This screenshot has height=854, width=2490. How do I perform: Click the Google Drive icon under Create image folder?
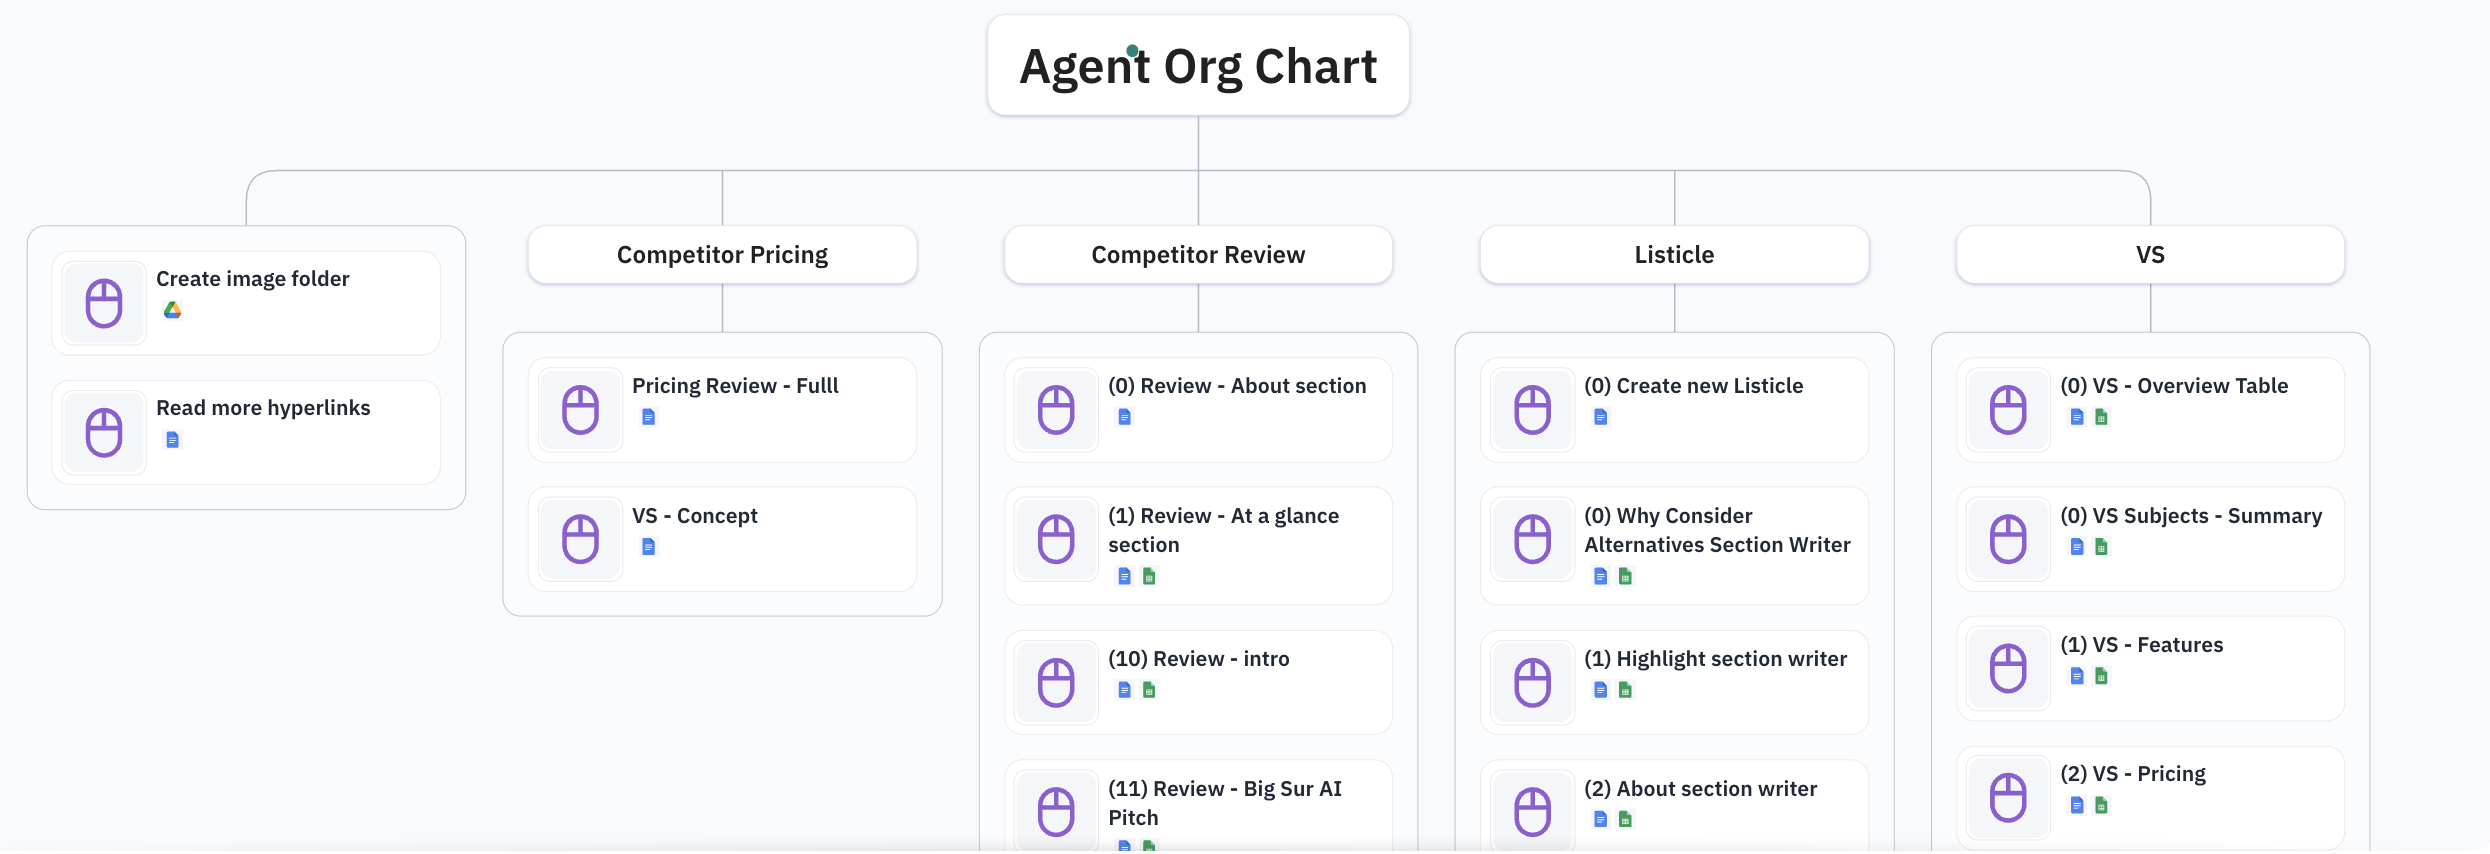[173, 310]
